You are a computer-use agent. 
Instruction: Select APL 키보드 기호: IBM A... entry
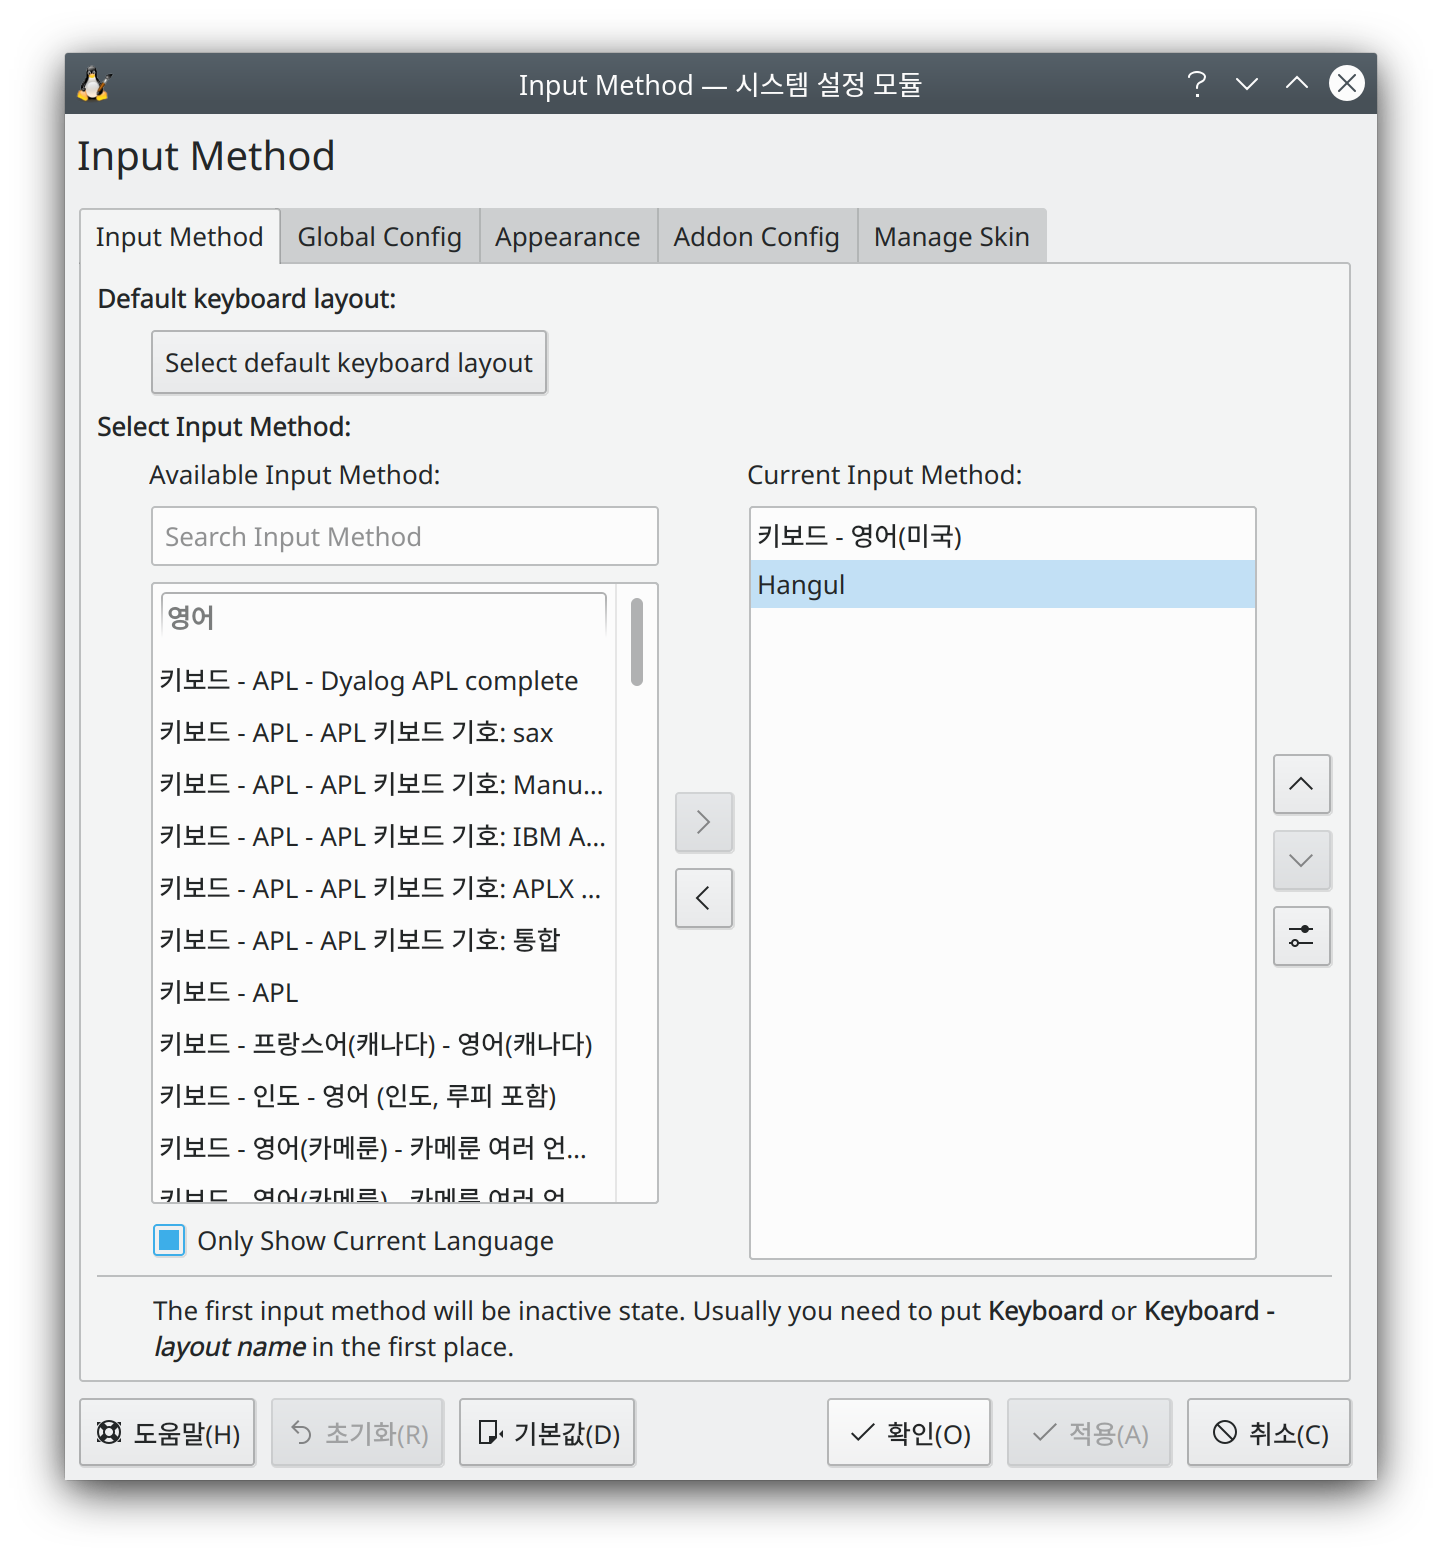[x=384, y=837]
